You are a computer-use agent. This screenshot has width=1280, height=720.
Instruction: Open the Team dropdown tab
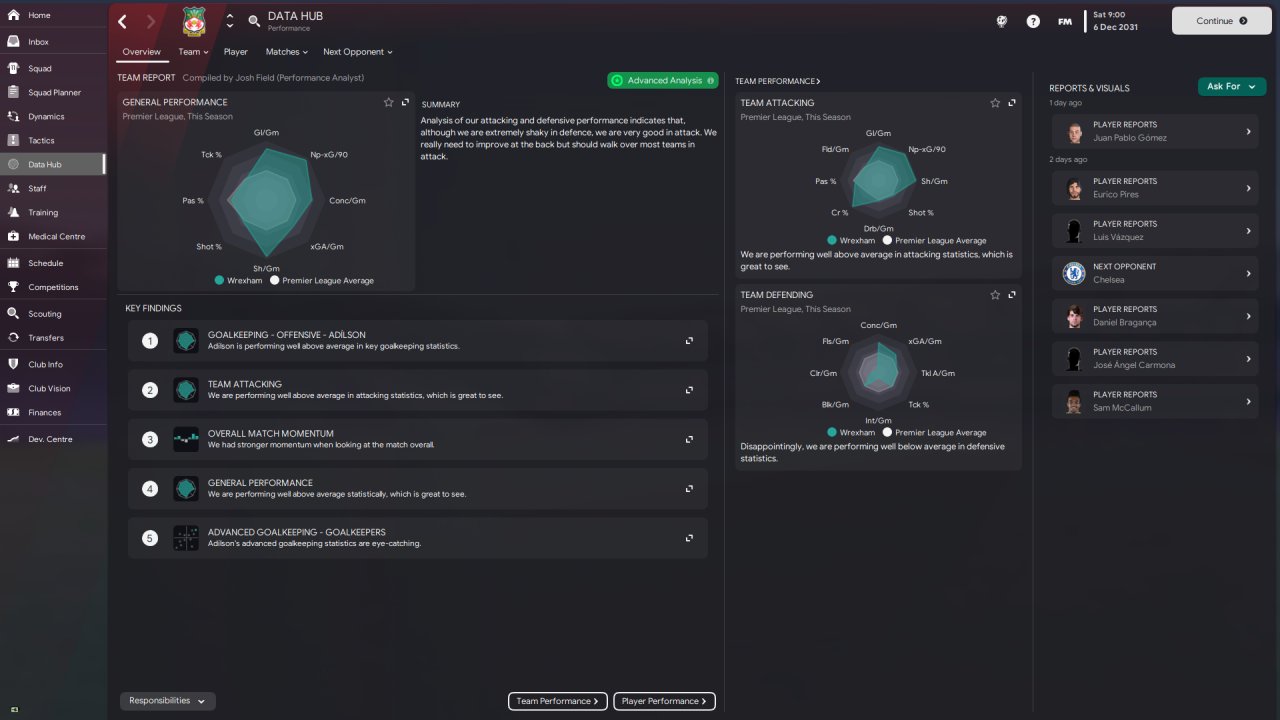pos(193,52)
